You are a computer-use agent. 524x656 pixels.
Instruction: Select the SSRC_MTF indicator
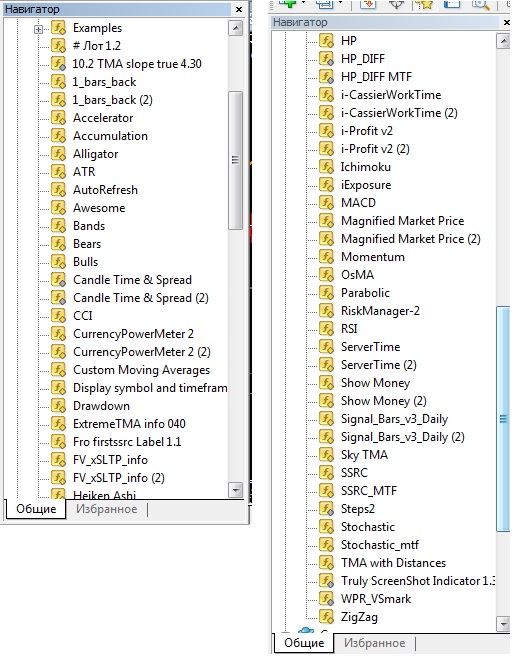tap(369, 490)
